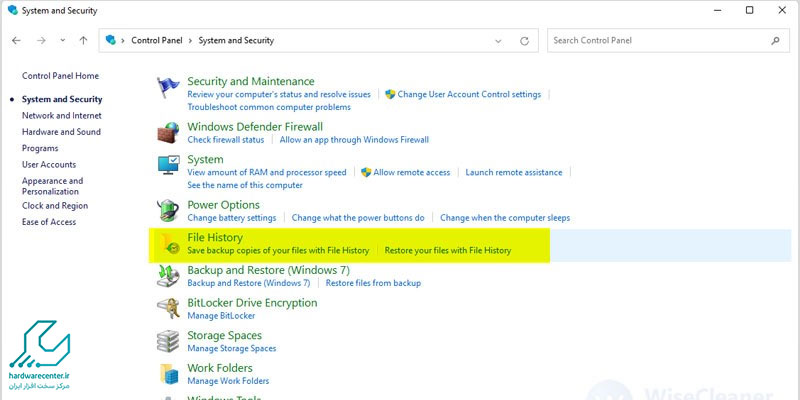The height and width of the screenshot is (400, 800).
Task: Expand the address bar history dropdown
Action: pyautogui.click(x=499, y=41)
